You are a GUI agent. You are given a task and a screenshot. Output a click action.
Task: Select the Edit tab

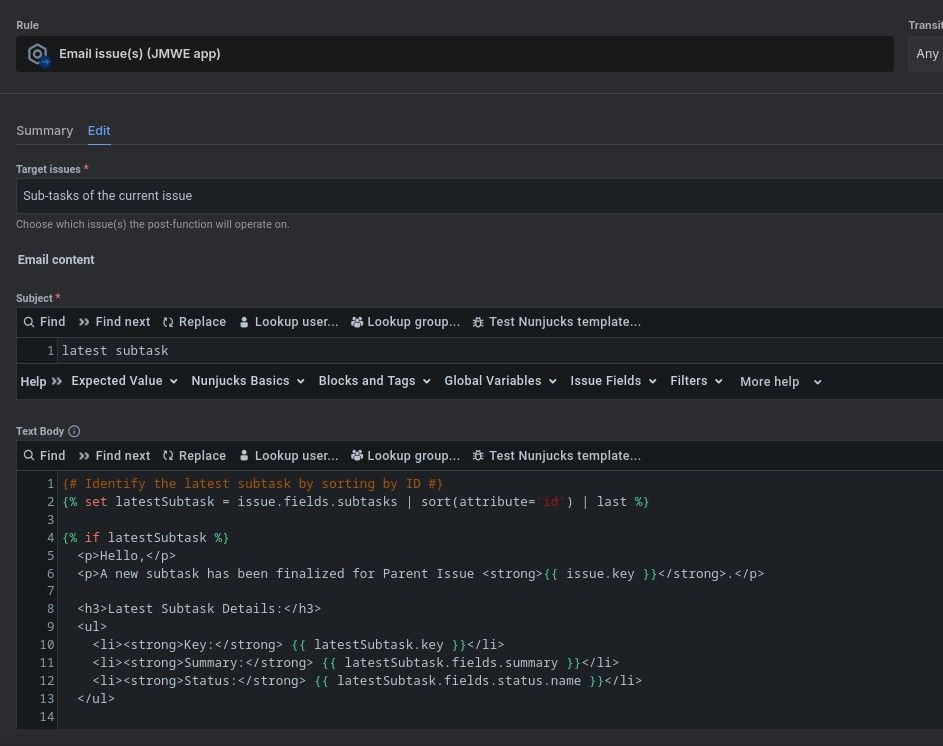(99, 131)
